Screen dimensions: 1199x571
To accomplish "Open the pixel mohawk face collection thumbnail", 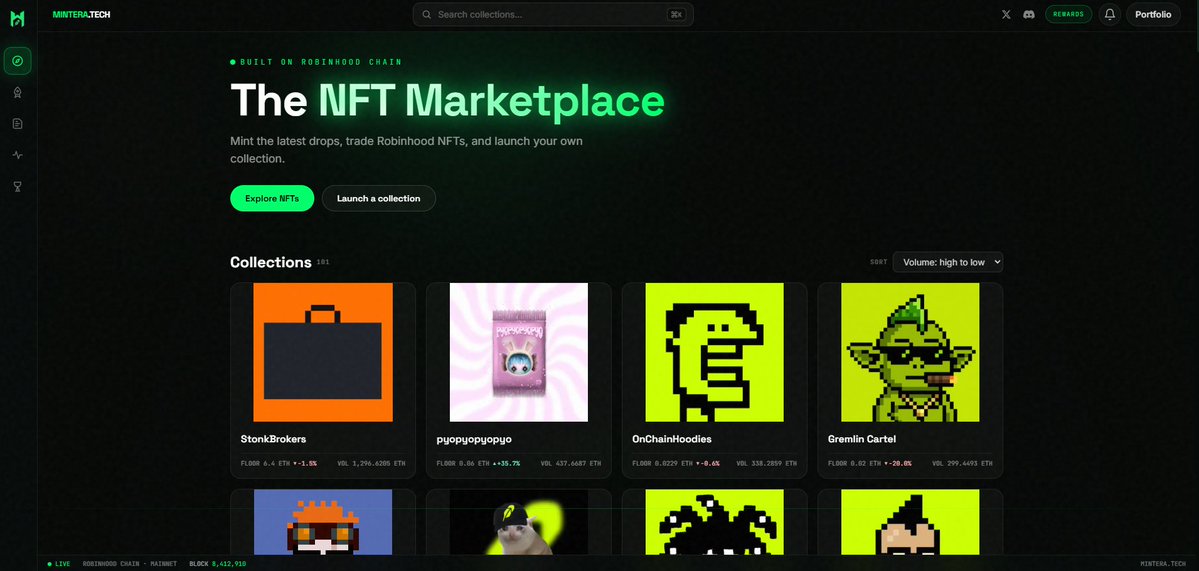I will [910, 523].
